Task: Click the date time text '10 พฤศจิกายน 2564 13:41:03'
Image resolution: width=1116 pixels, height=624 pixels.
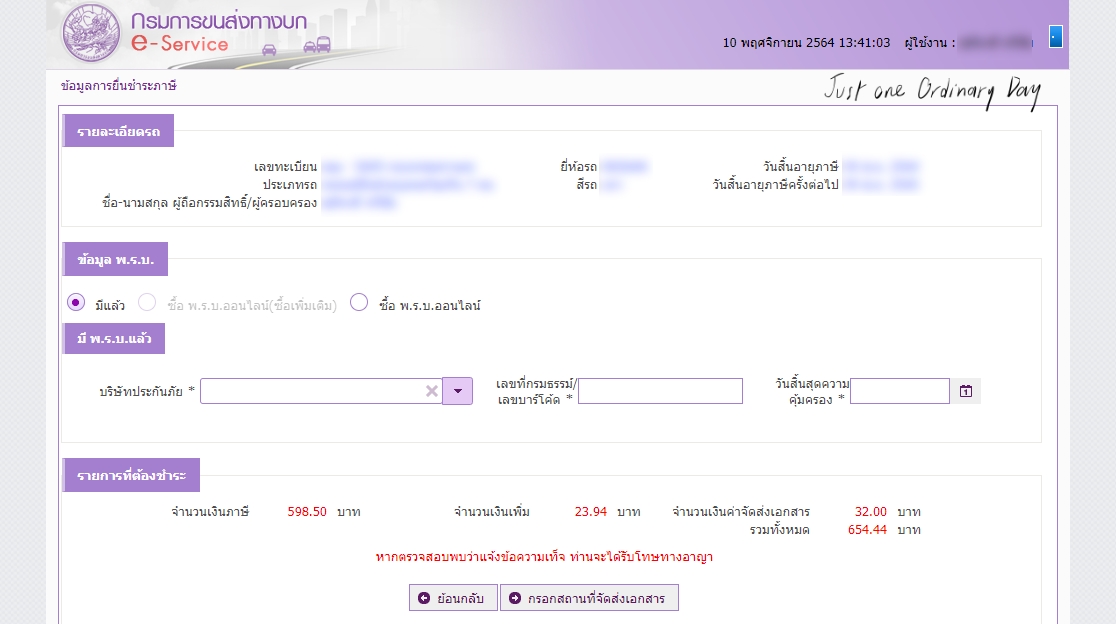Action: coord(806,43)
